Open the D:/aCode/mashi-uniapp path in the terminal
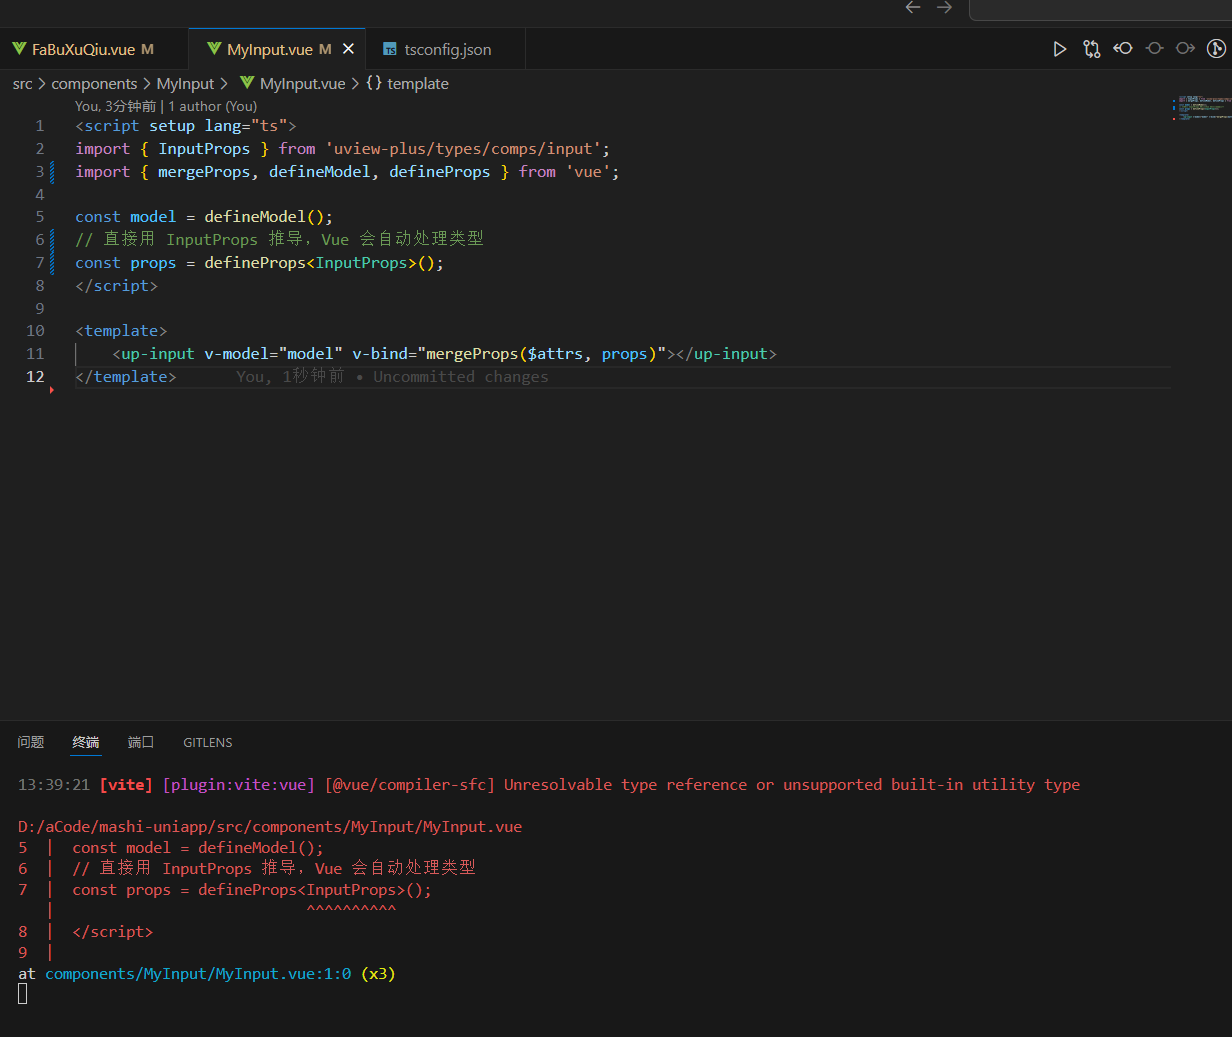The width and height of the screenshot is (1232, 1037). [270, 826]
